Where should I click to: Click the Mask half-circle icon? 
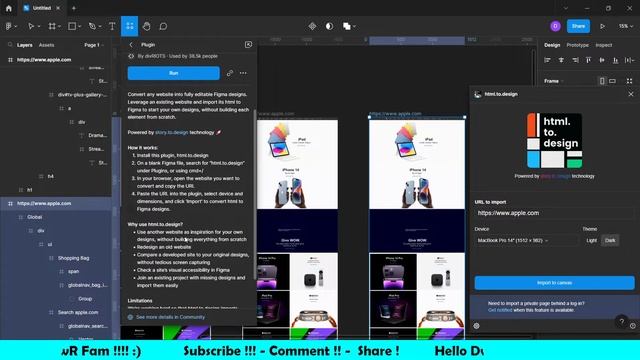click(329, 26)
